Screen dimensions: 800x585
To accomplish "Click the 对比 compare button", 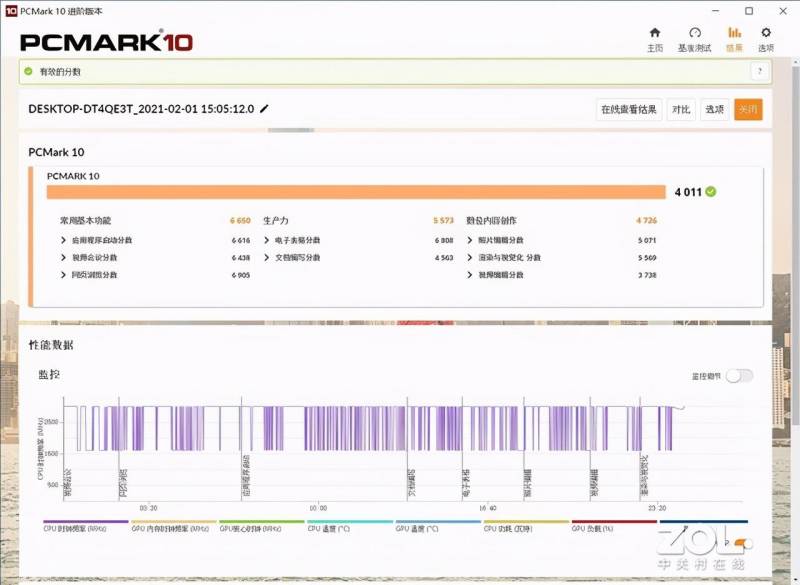I will pyautogui.click(x=681, y=110).
